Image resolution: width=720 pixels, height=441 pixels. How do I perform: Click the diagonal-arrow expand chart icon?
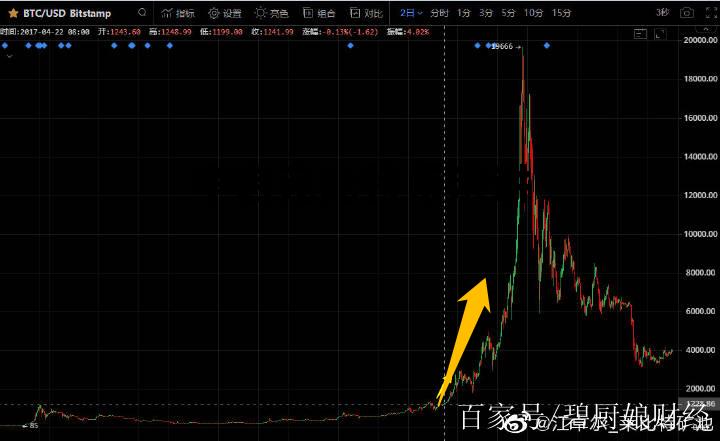pyautogui.click(x=660, y=34)
